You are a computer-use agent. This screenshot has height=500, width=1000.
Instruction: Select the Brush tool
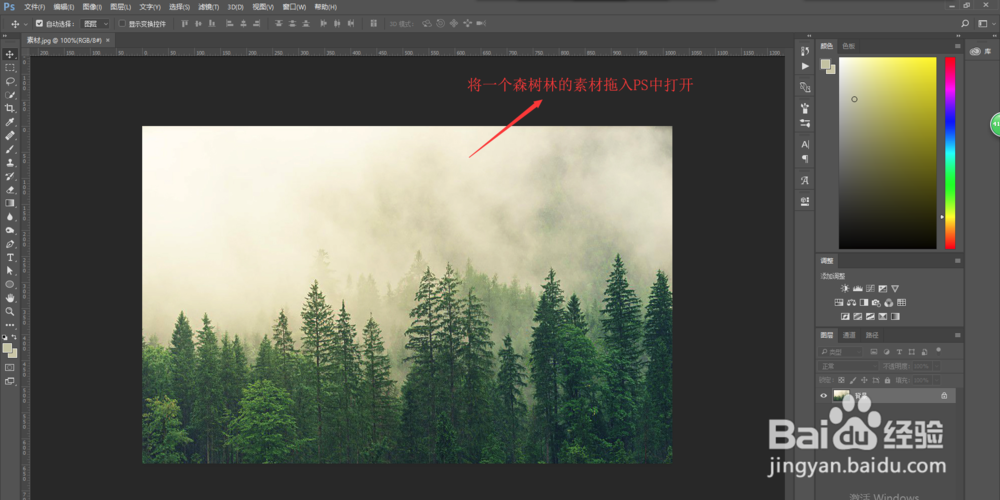click(x=10, y=149)
